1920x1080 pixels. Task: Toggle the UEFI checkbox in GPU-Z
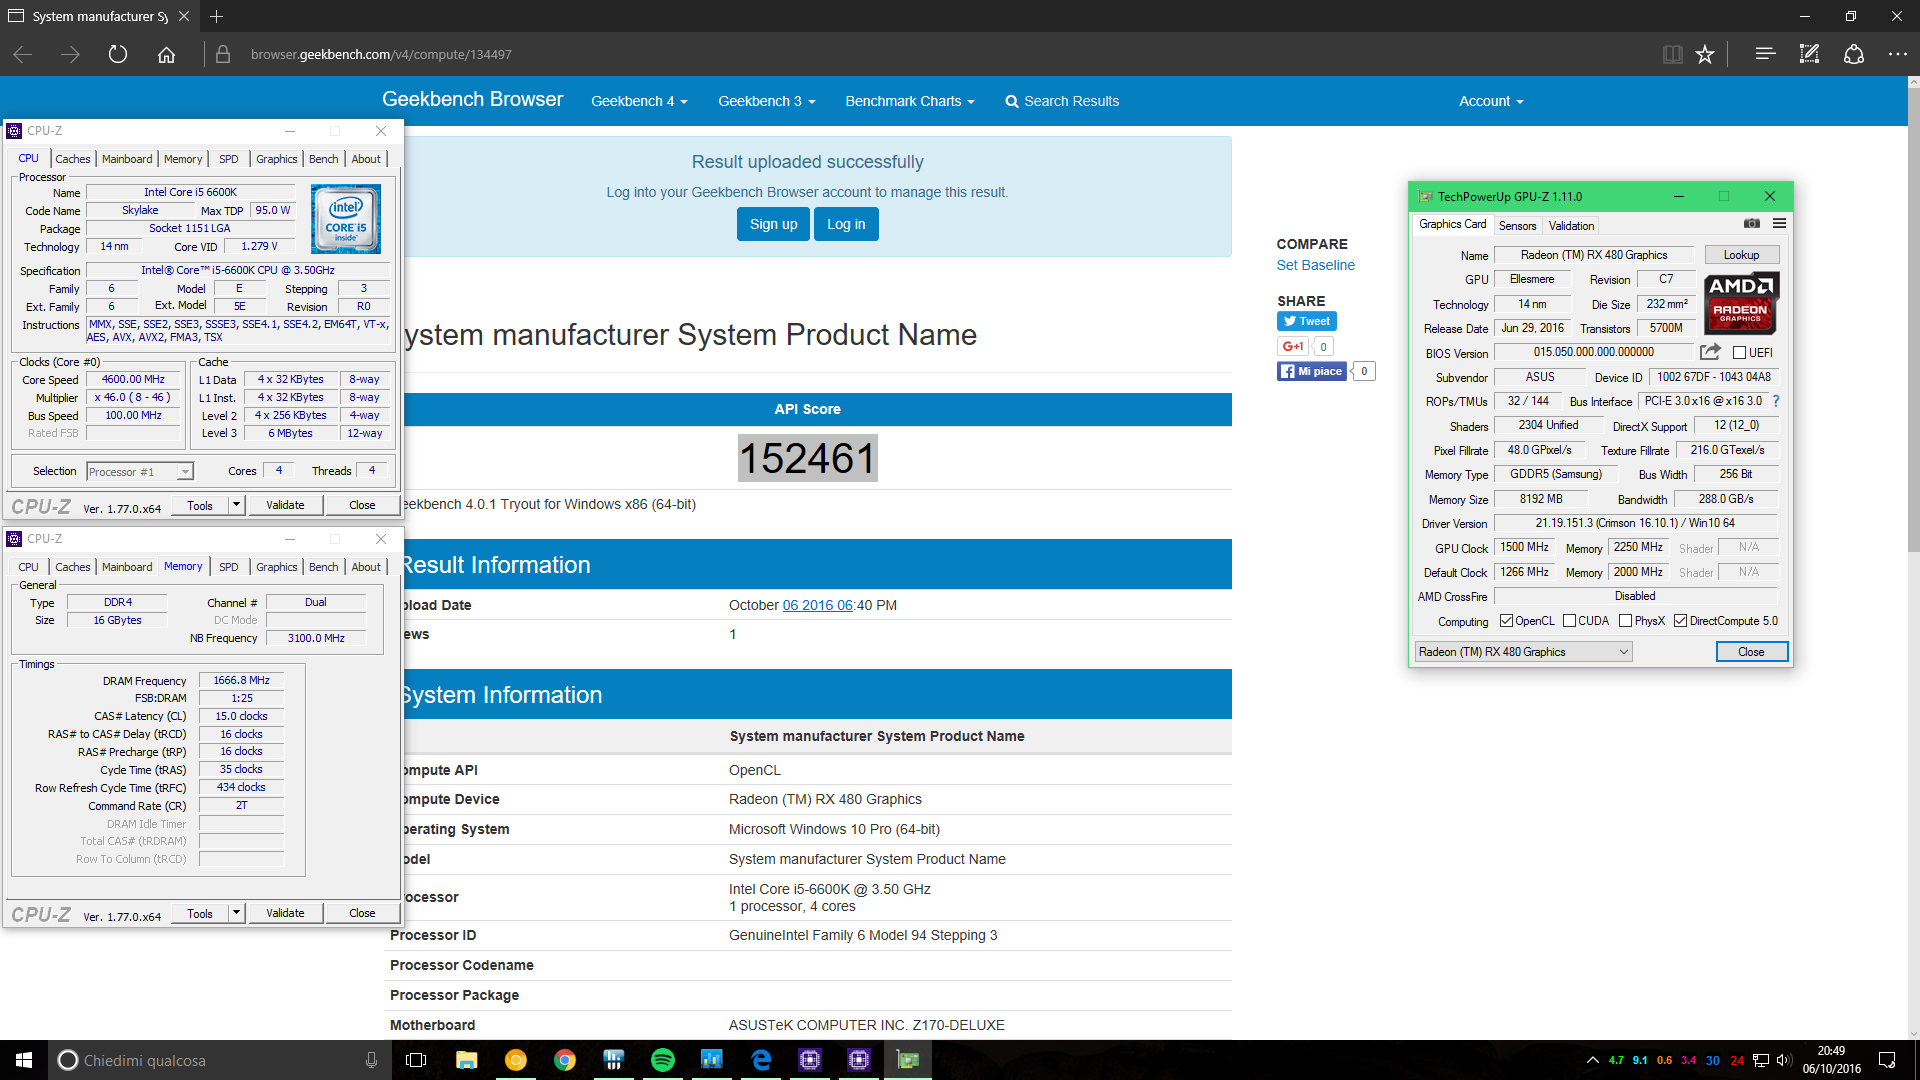(x=1739, y=352)
